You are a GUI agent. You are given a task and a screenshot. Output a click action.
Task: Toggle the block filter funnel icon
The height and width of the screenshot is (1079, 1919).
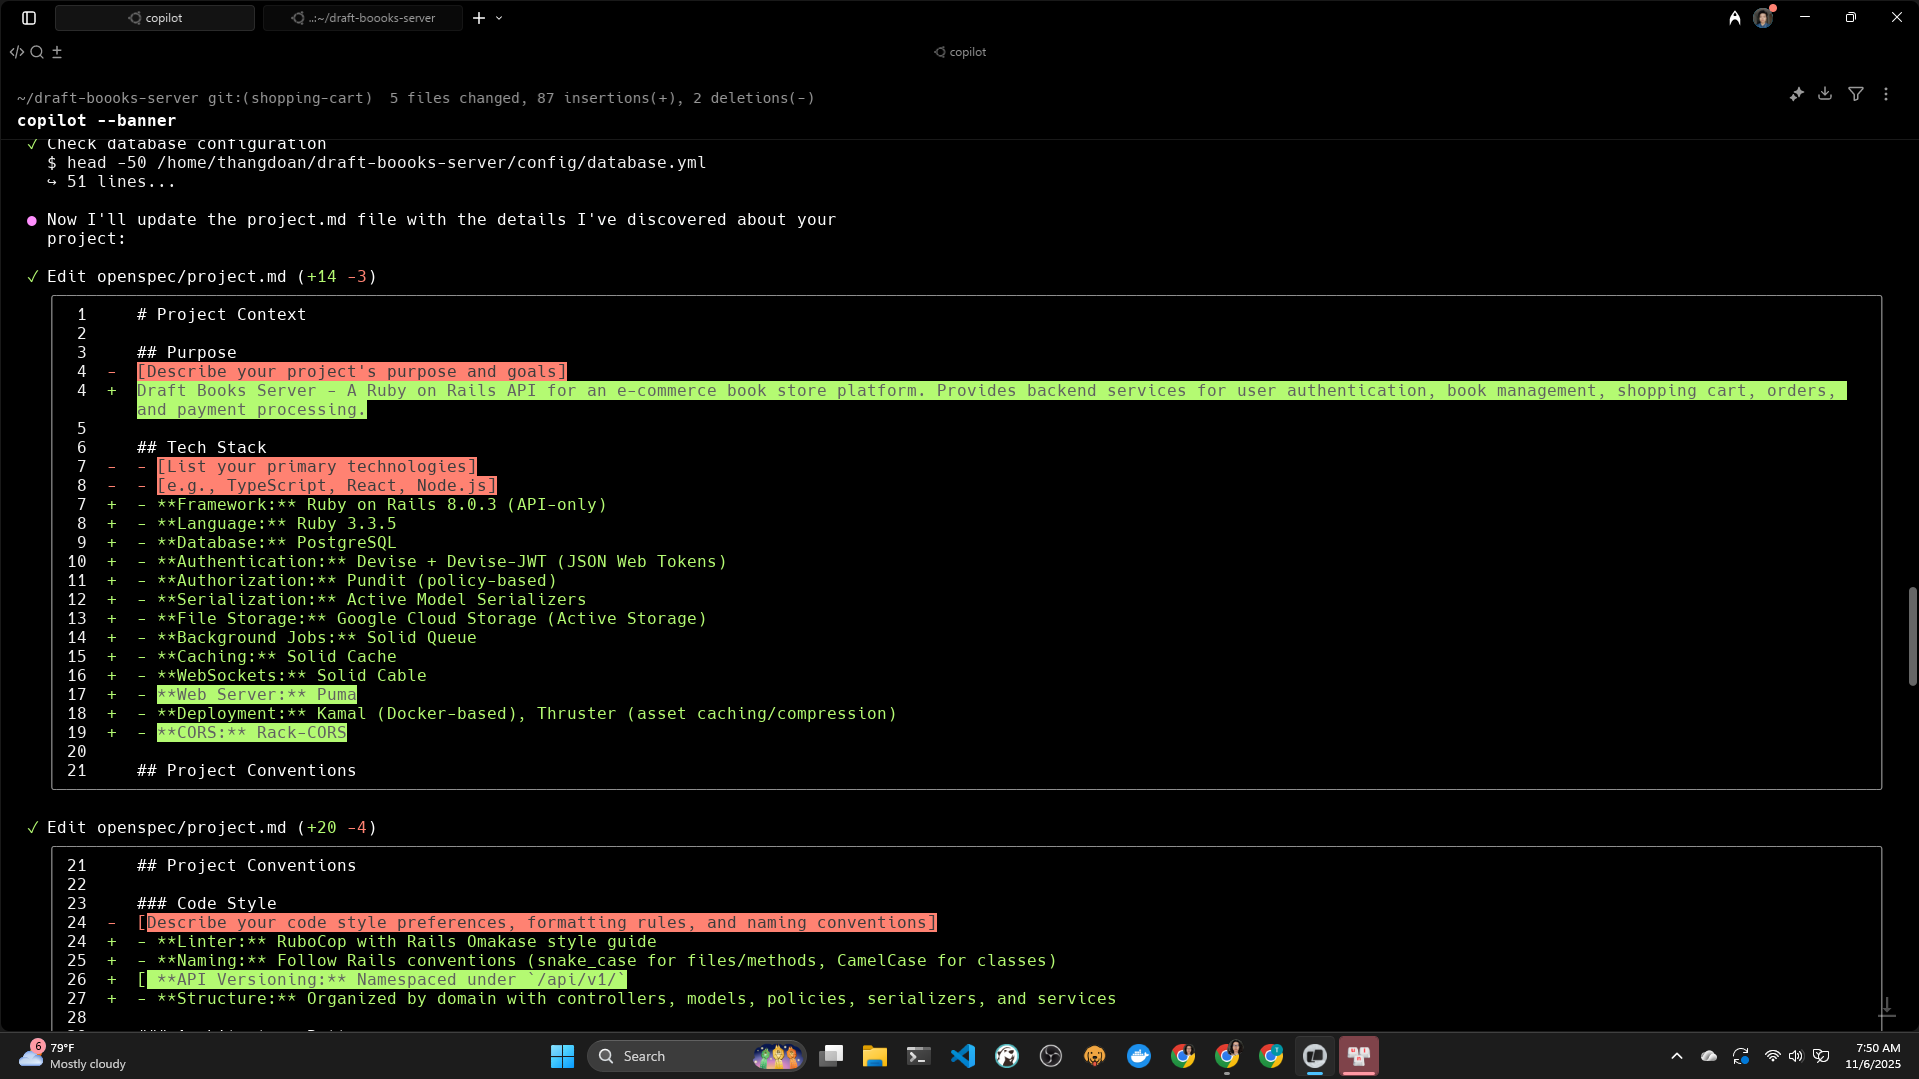pyautogui.click(x=1856, y=94)
